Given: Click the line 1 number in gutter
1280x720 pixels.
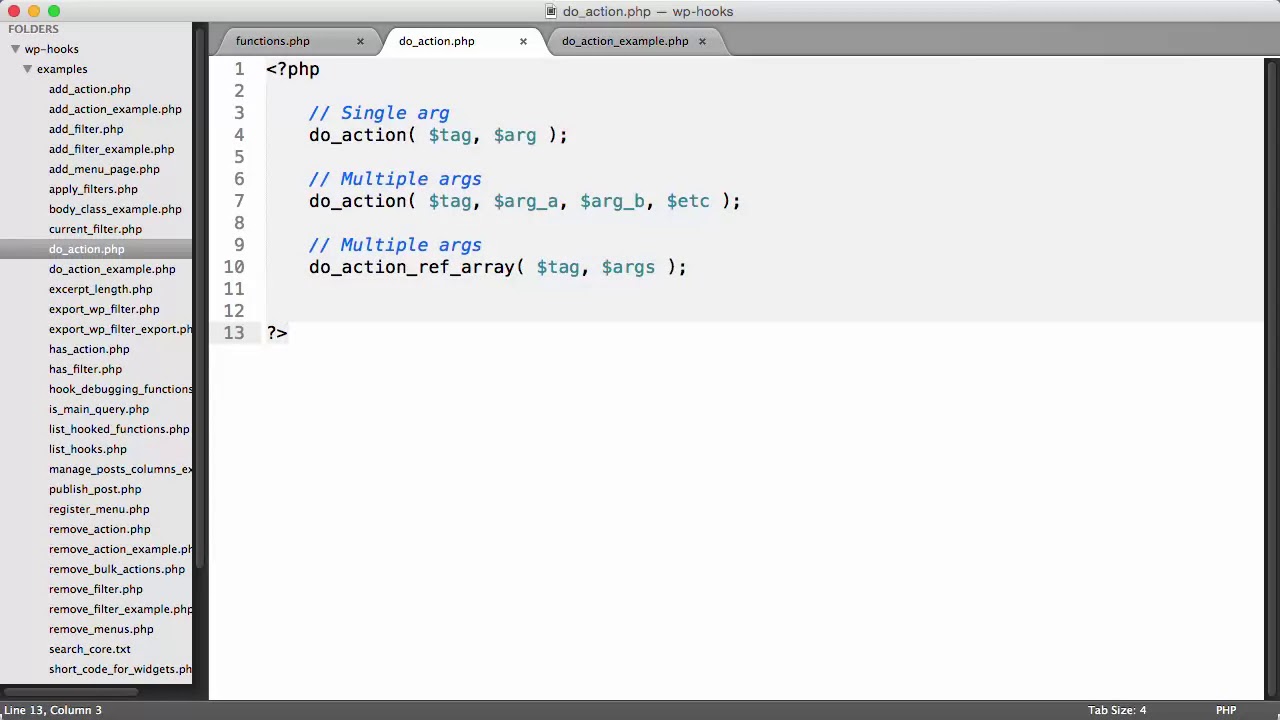Looking at the screenshot, I should click(x=239, y=69).
